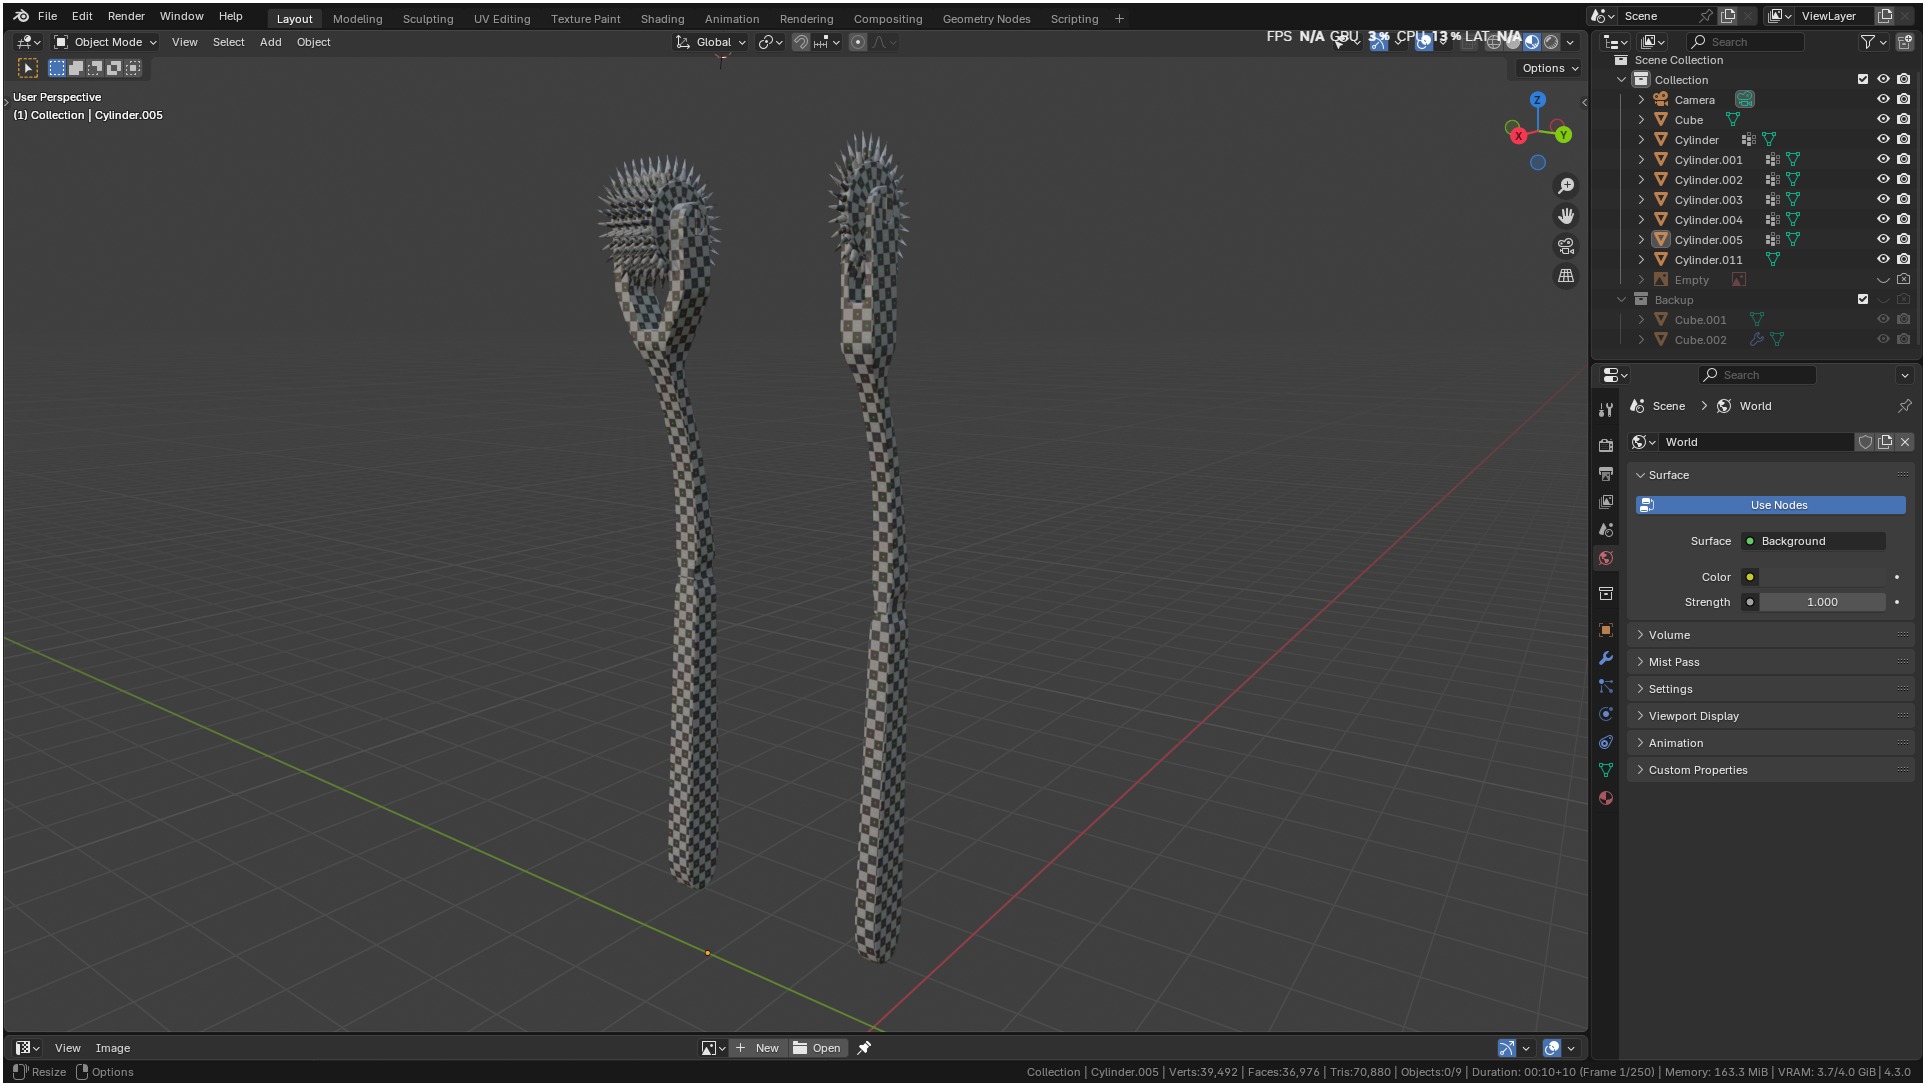Toggle camera view icon in viewport
Viewport: 1926px width, 1086px height.
(x=1566, y=246)
